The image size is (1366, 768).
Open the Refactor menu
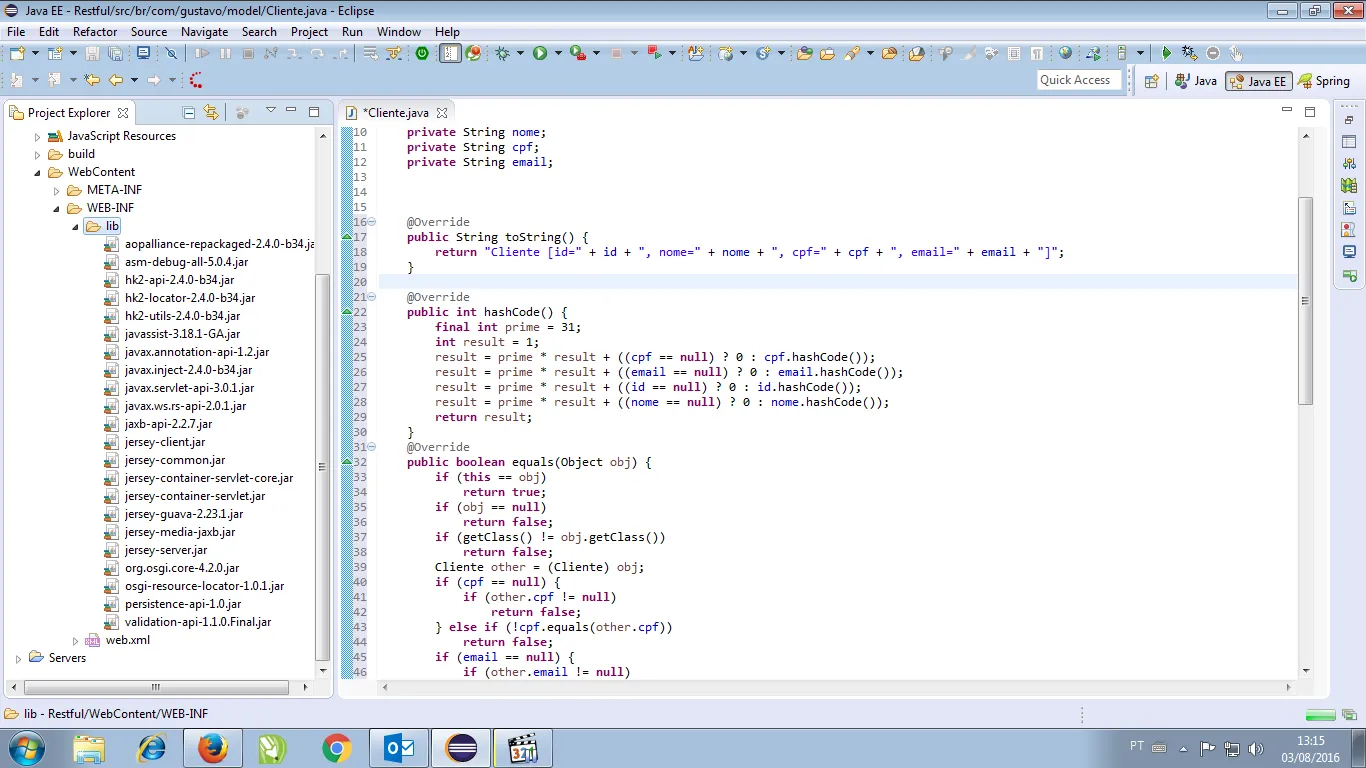[95, 31]
